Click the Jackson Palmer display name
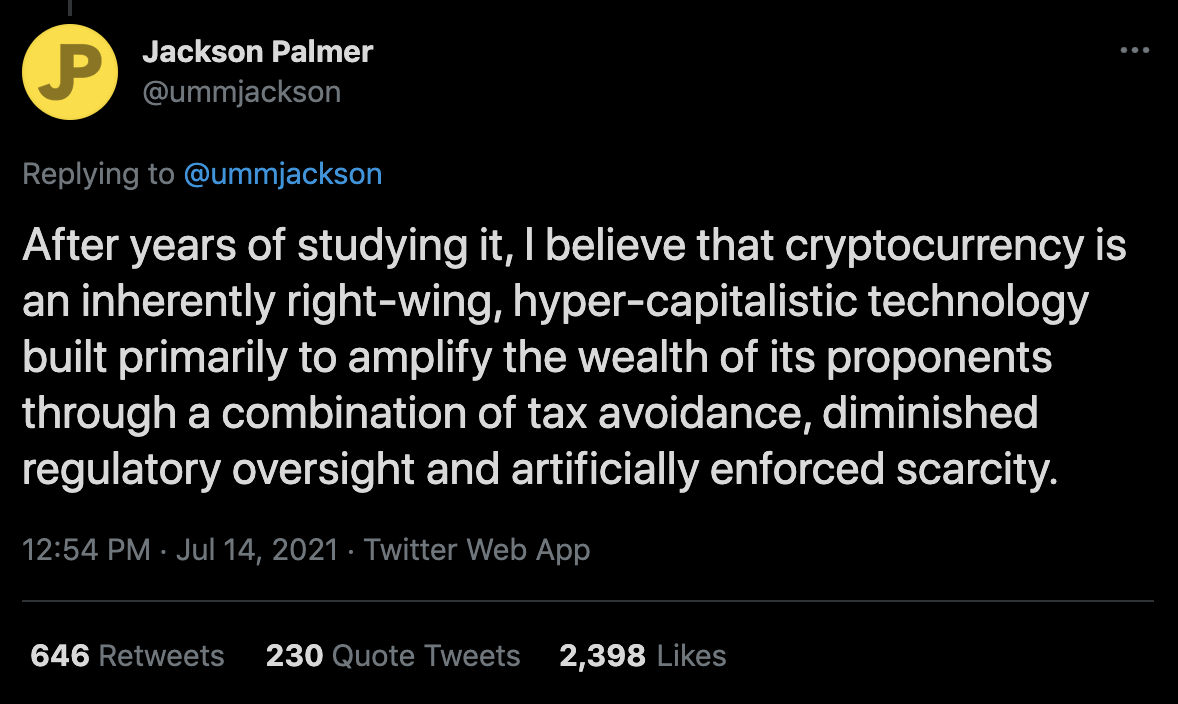The height and width of the screenshot is (704, 1178). 257,52
